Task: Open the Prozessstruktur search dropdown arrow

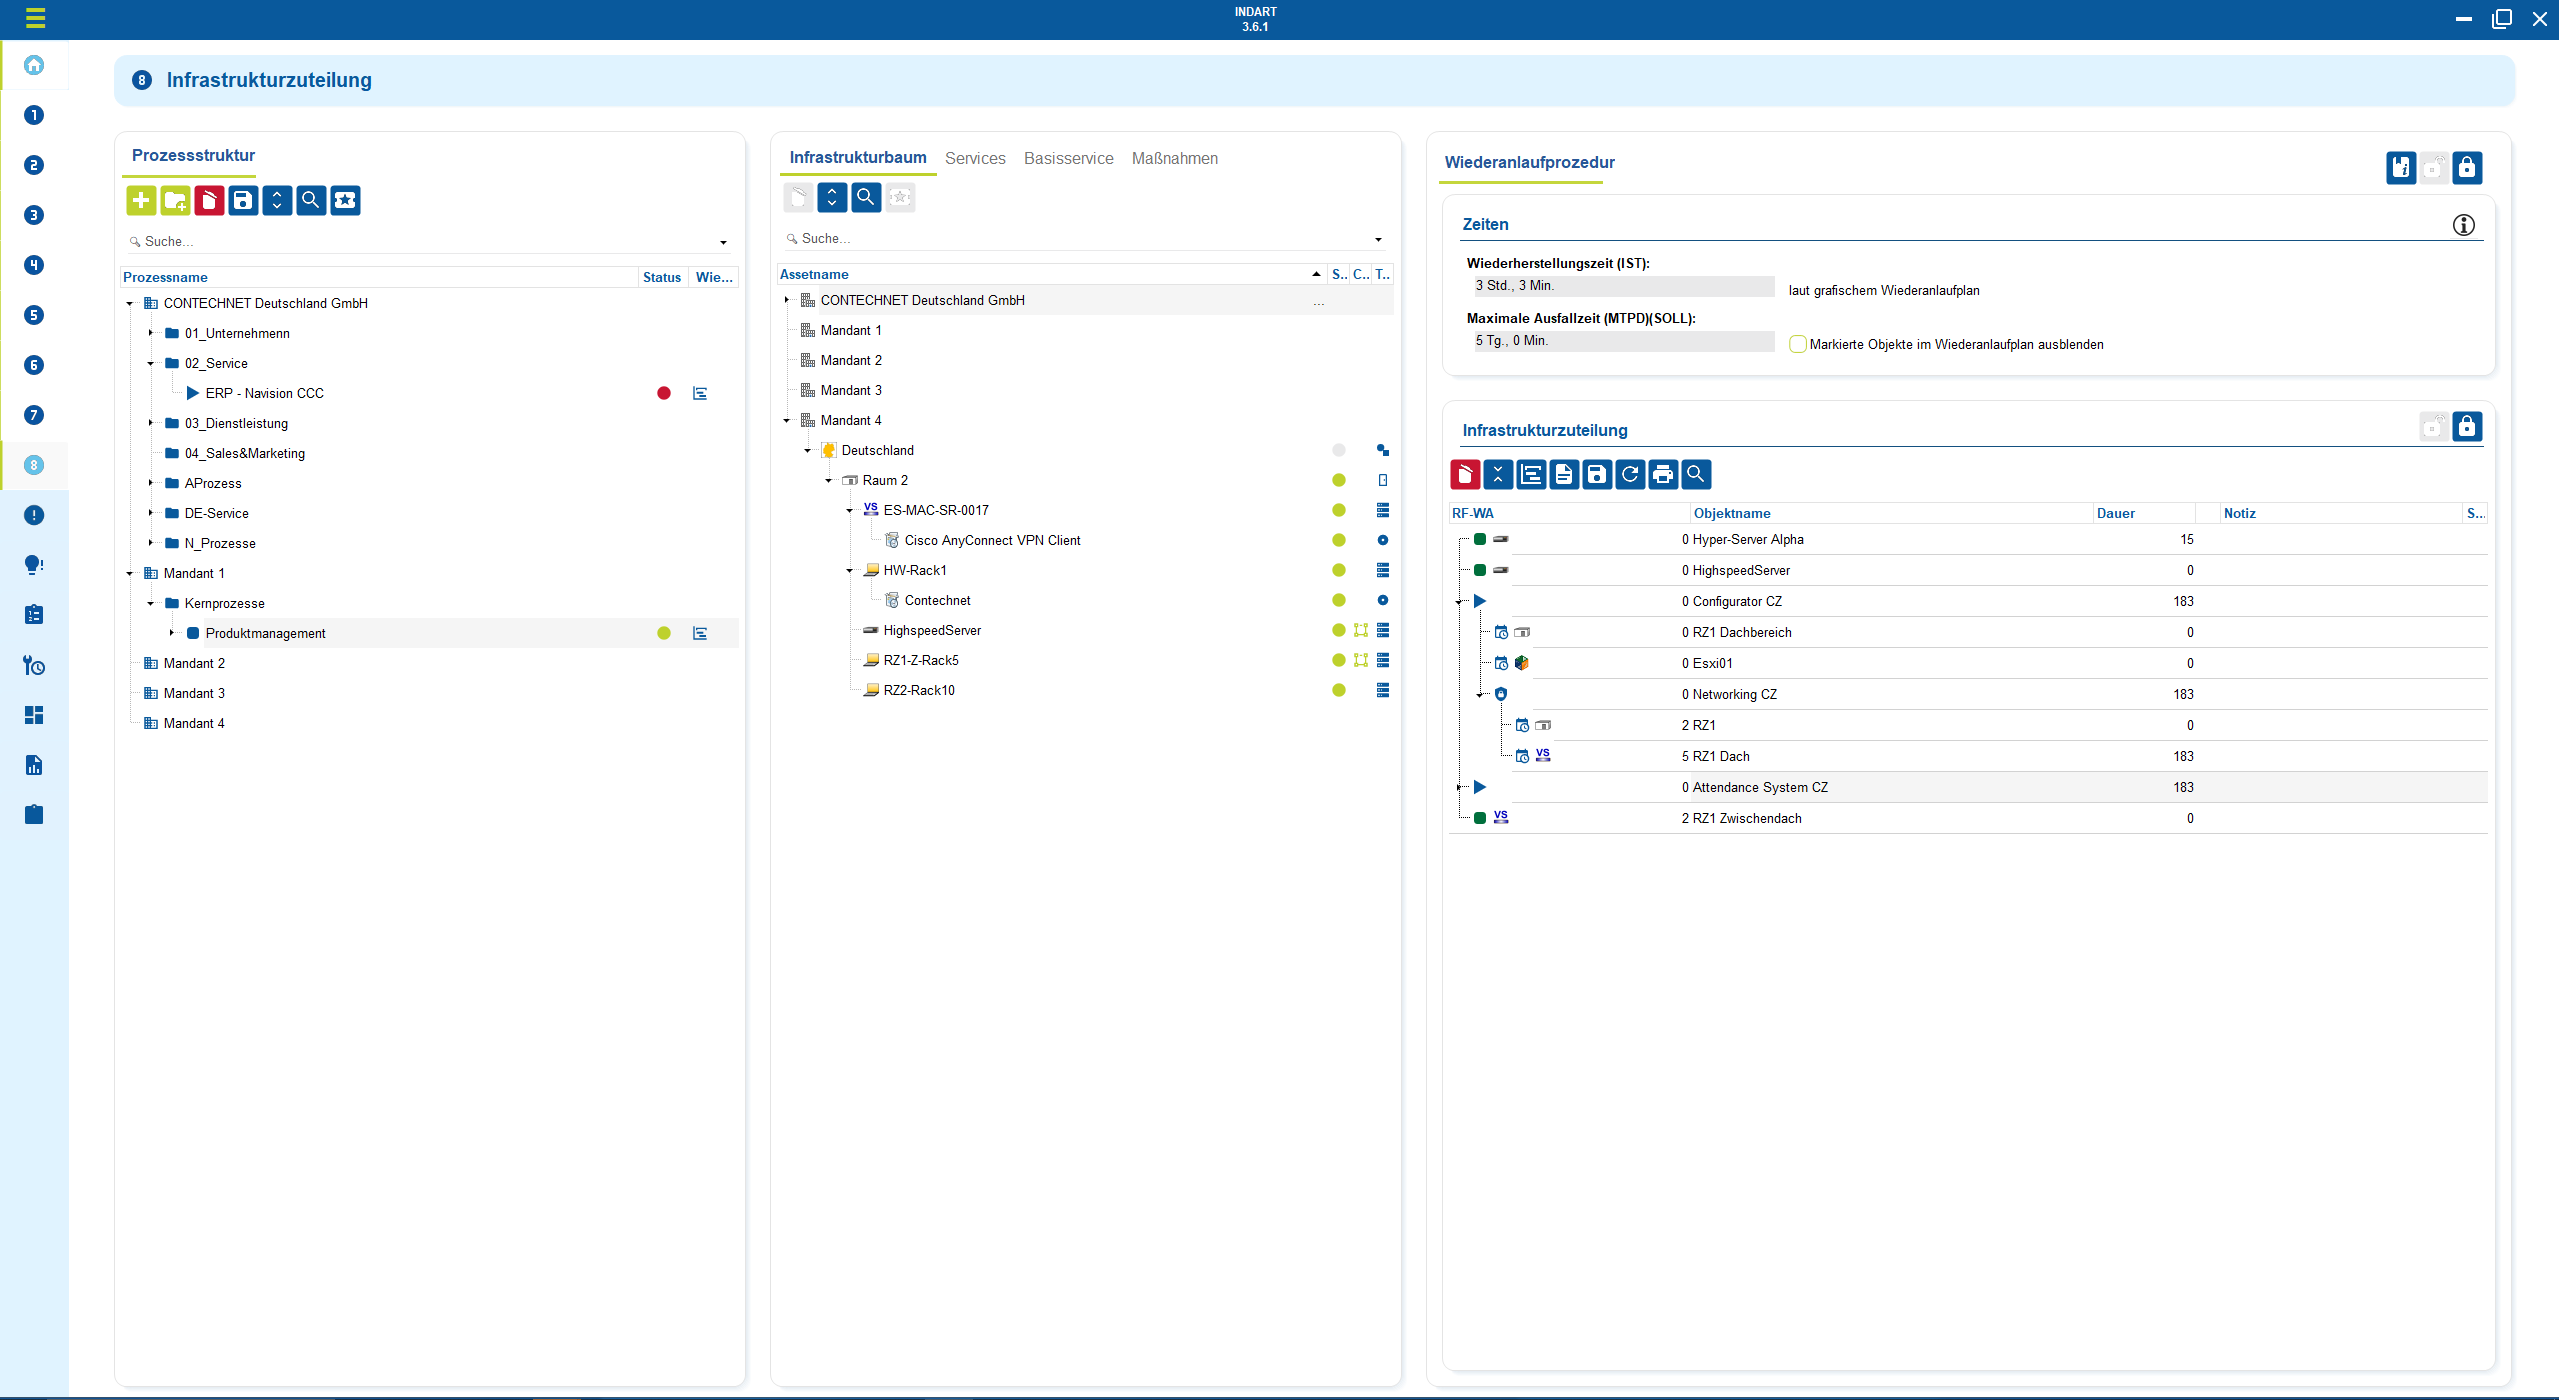Action: pos(723,243)
